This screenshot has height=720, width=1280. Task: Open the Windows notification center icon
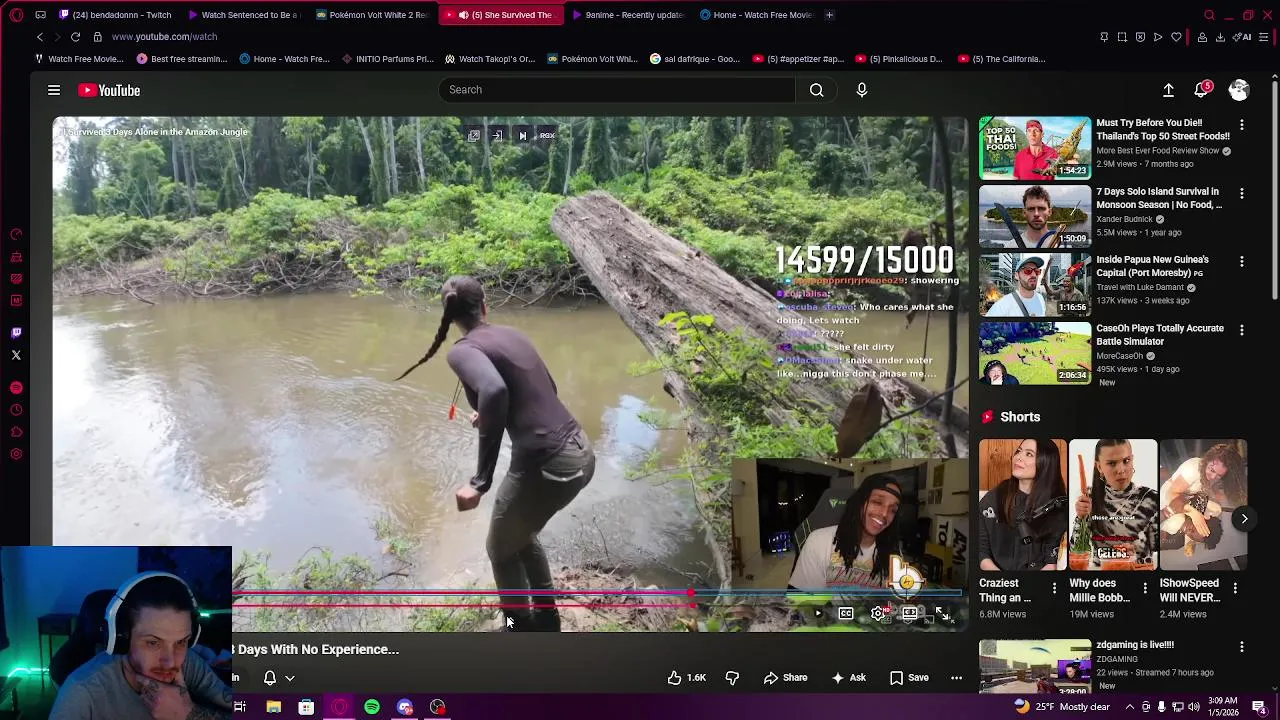(1259, 707)
